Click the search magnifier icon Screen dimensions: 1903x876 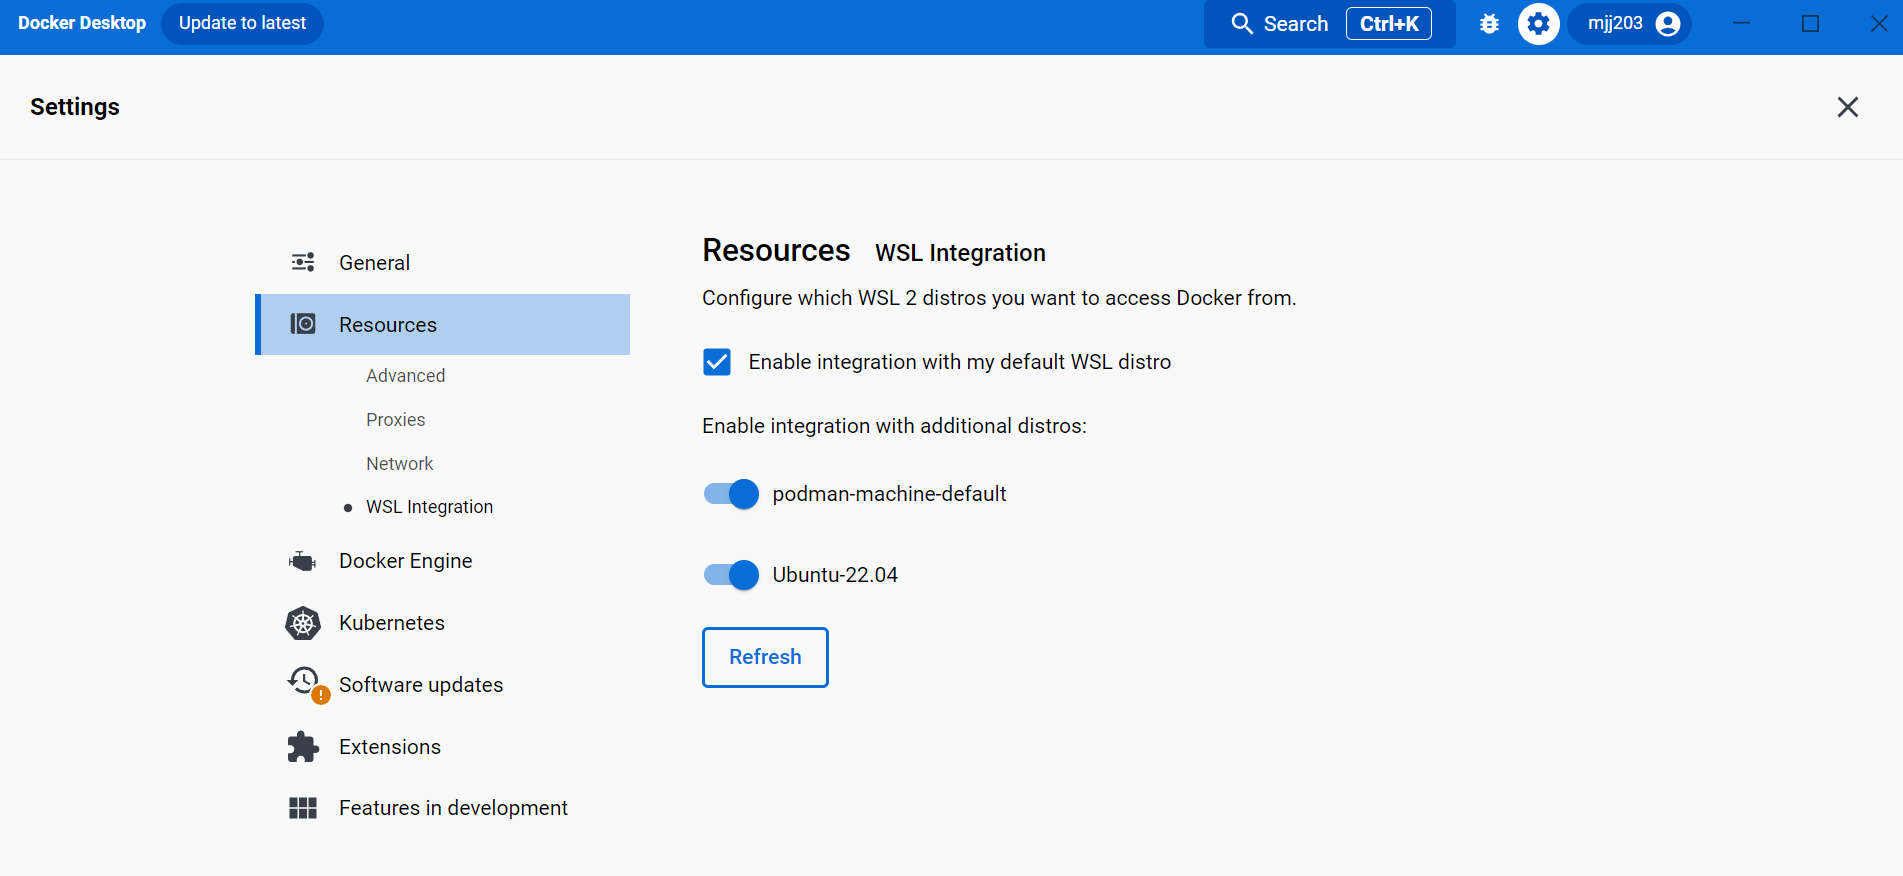tap(1242, 24)
